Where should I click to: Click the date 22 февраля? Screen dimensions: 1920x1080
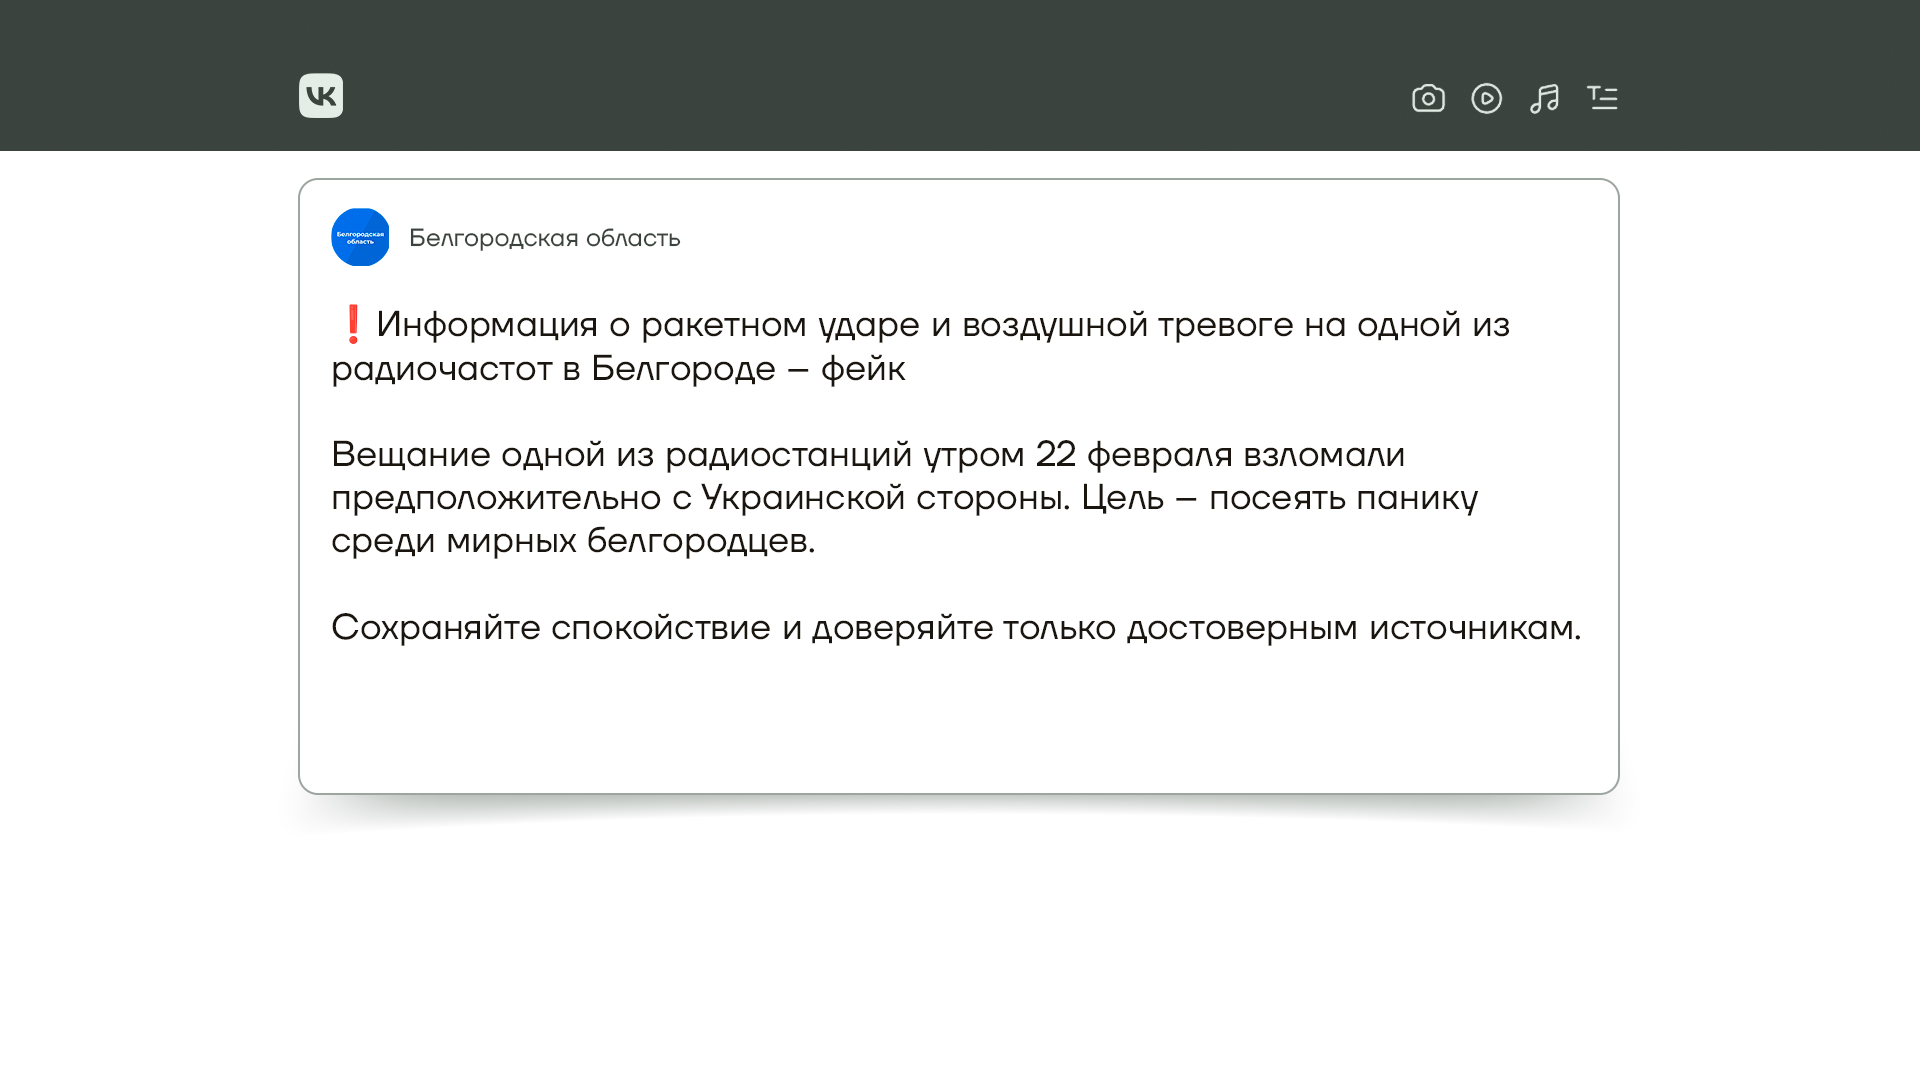coord(1133,455)
